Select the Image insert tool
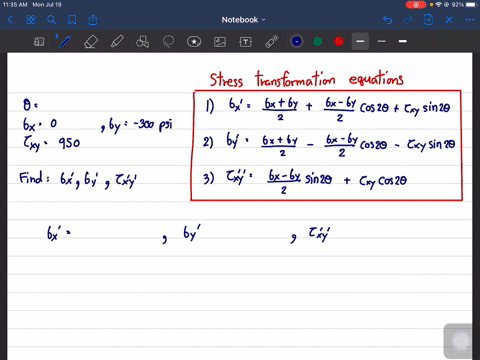 220,42
